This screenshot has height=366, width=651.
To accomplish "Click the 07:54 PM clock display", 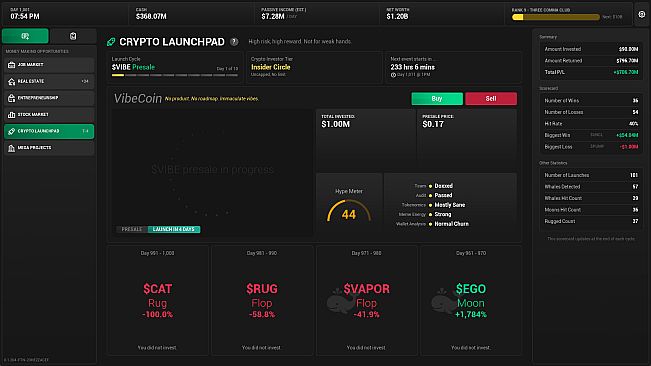I will pos(25,16).
